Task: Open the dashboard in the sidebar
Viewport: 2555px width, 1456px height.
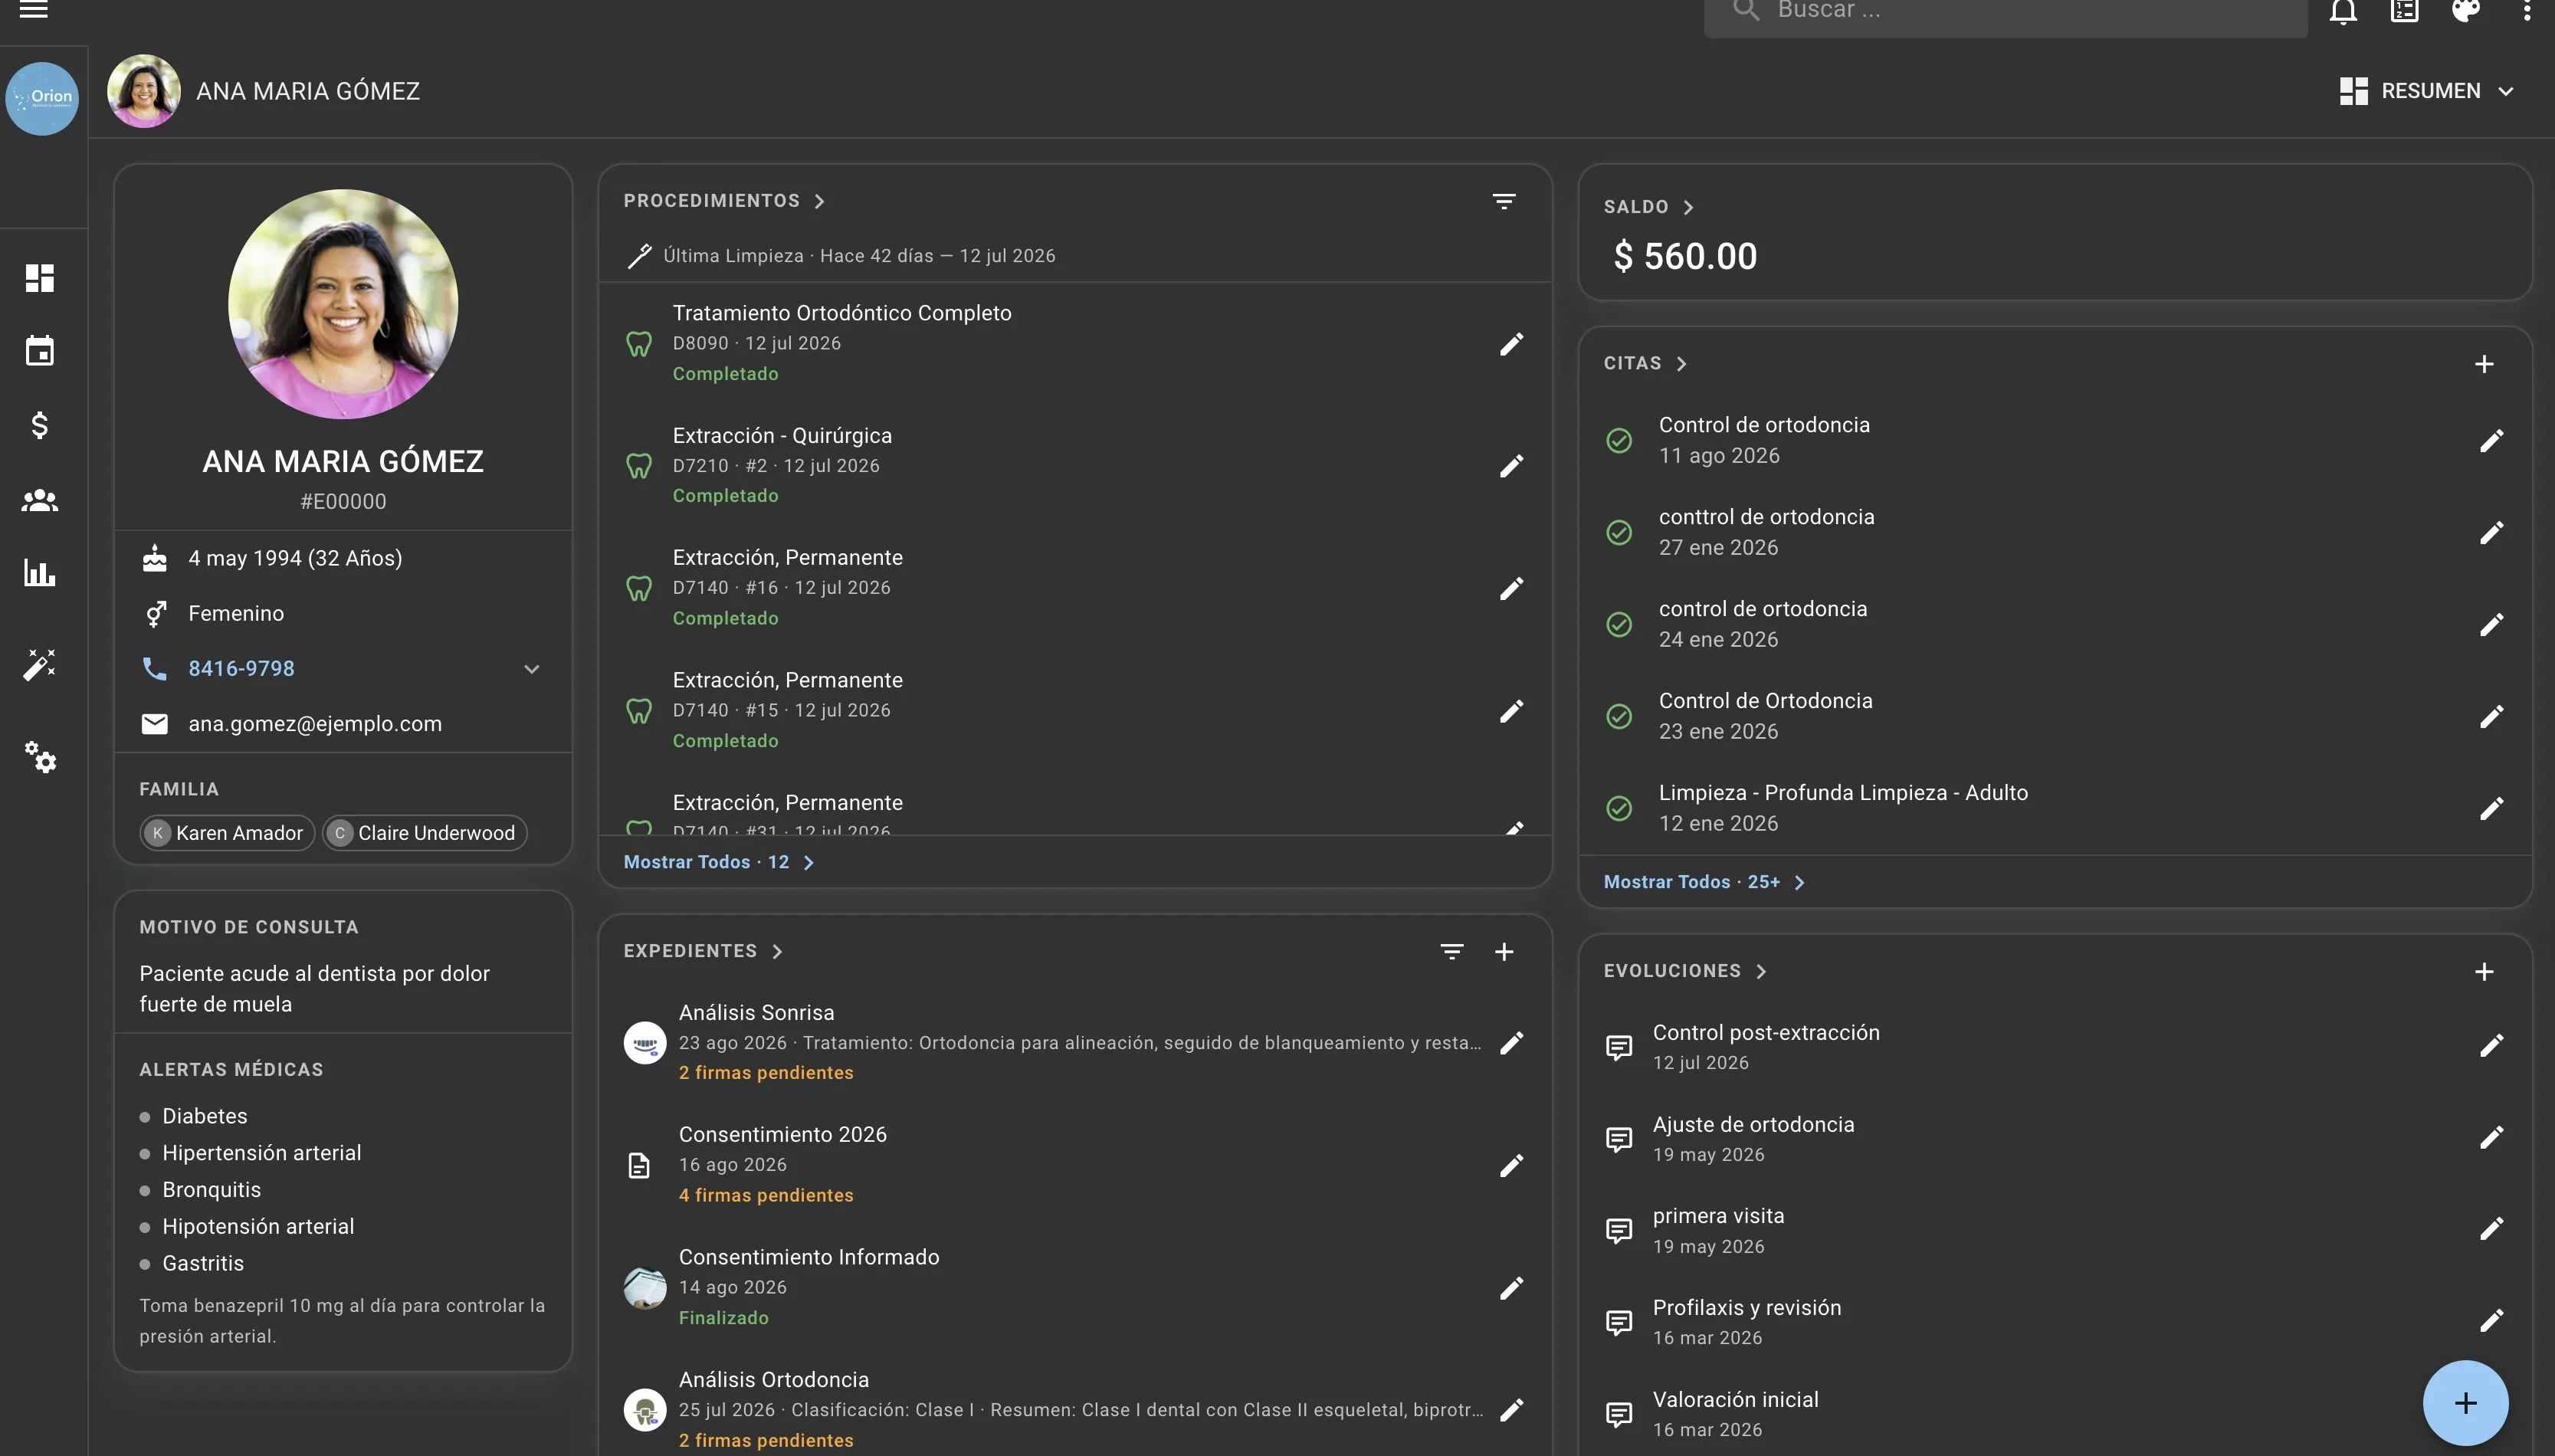Action: click(x=40, y=278)
